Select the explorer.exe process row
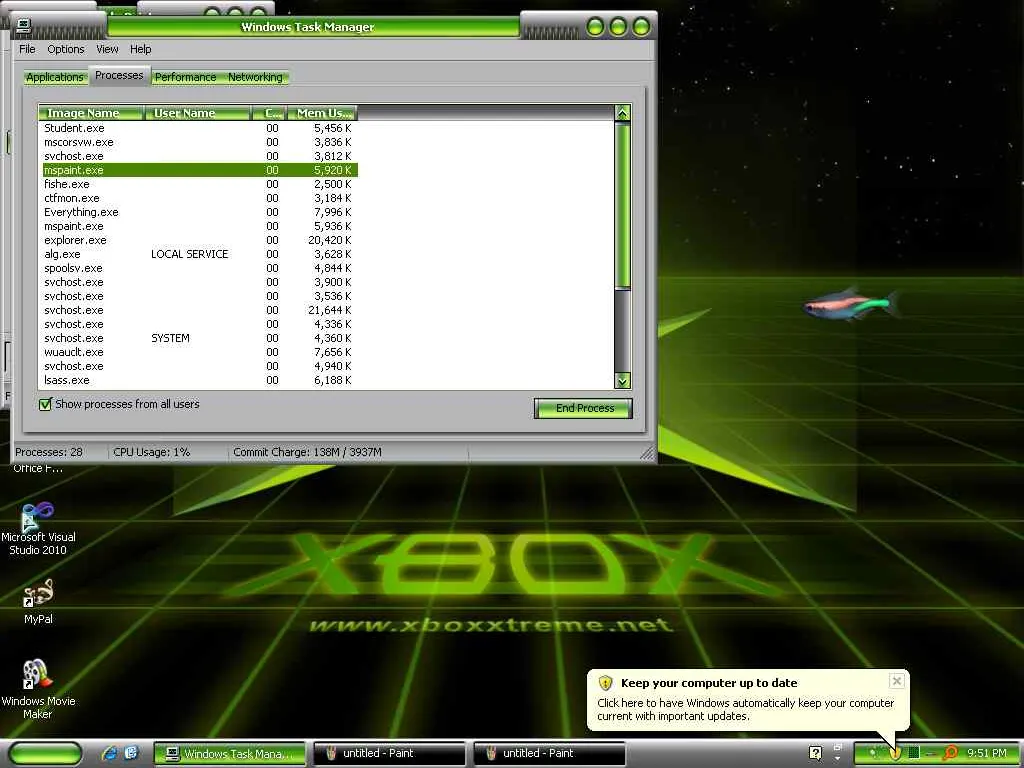The height and width of the screenshot is (768, 1024). click(x=198, y=240)
